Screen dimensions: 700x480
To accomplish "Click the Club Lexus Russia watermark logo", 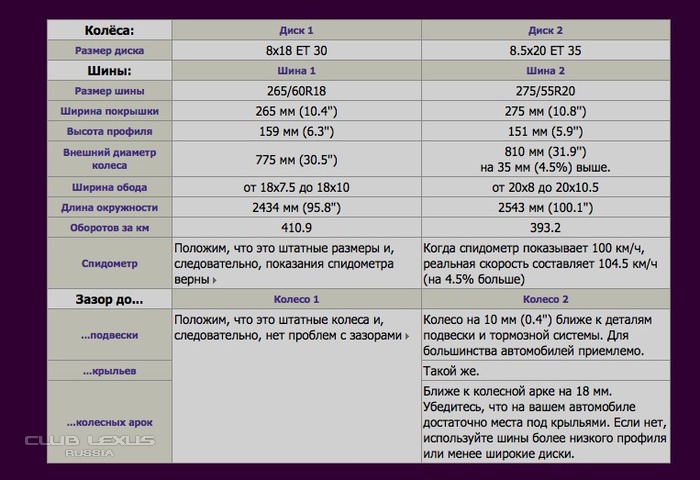I will click(x=90, y=444).
